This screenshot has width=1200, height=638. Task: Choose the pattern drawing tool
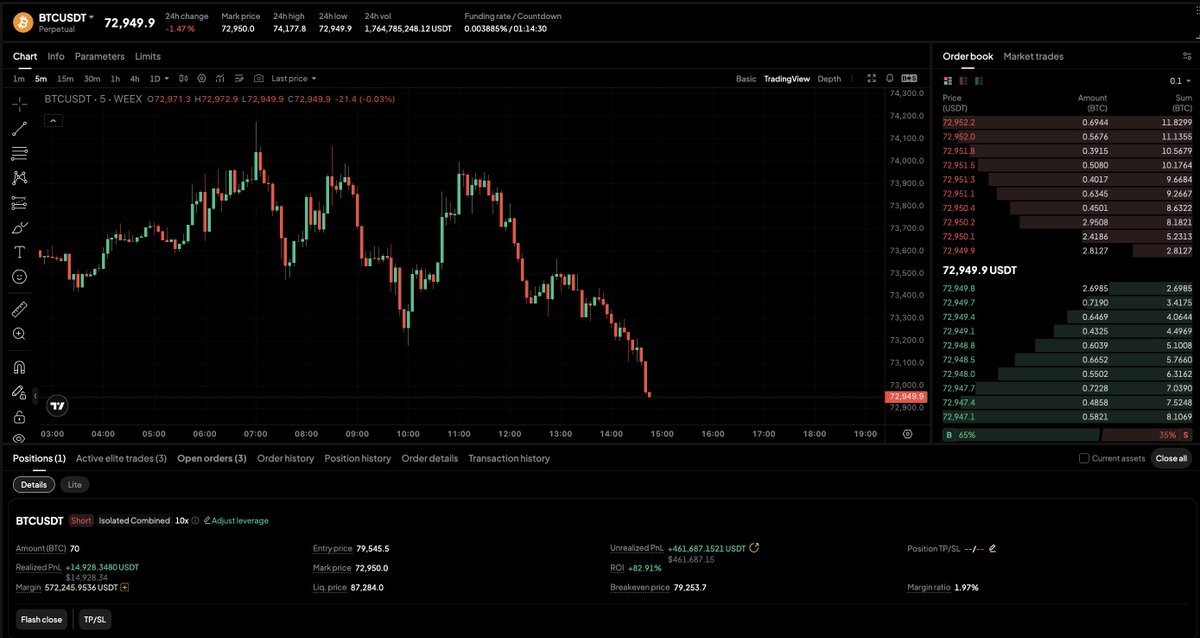pyautogui.click(x=19, y=178)
